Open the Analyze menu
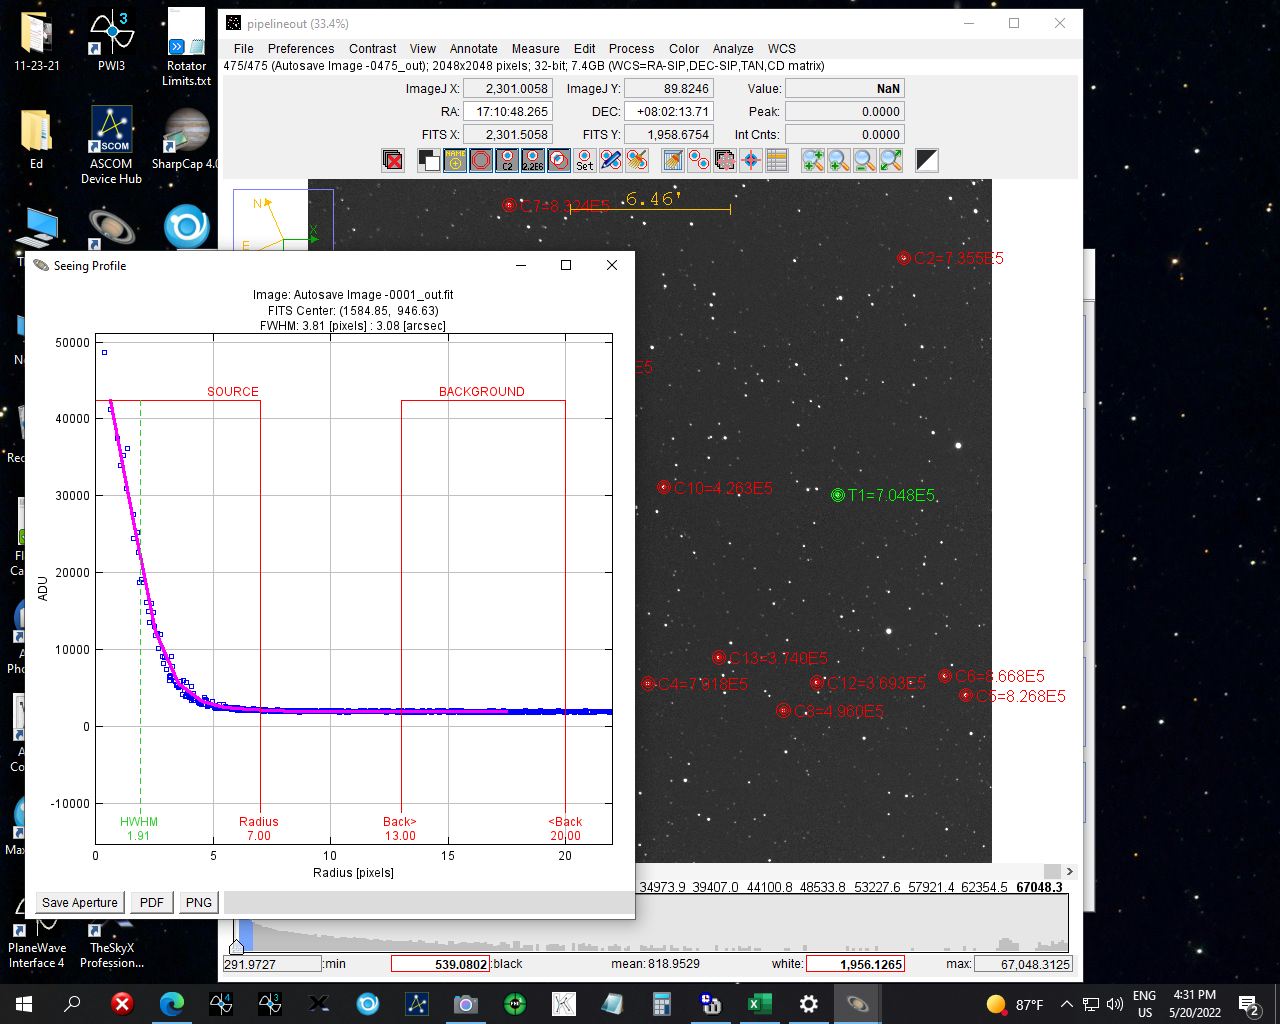Viewport: 1280px width, 1024px height. [732, 48]
